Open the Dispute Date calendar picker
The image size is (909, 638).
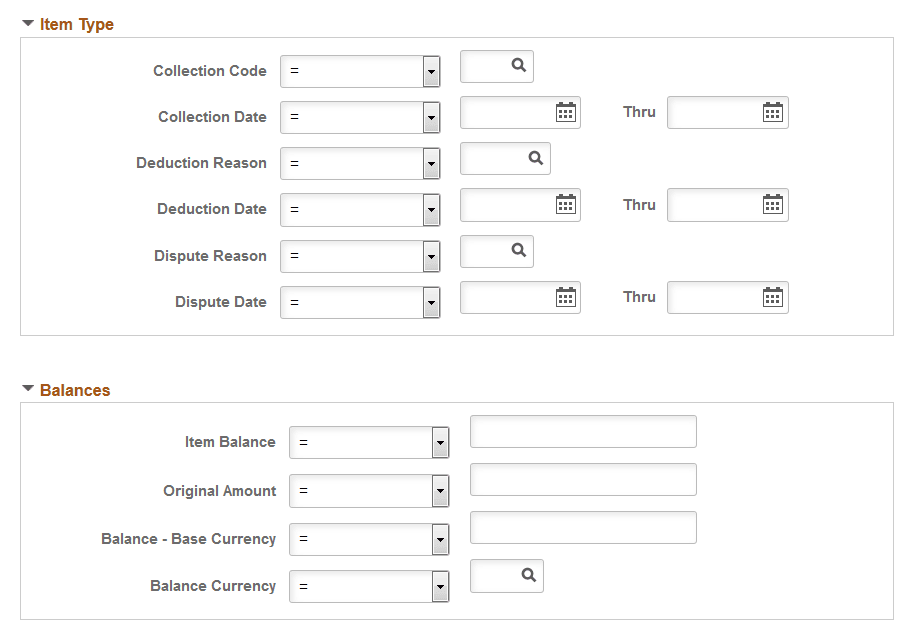568,296
